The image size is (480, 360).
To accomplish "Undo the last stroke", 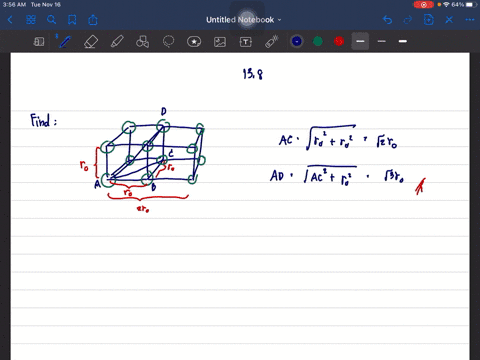I will 387,20.
